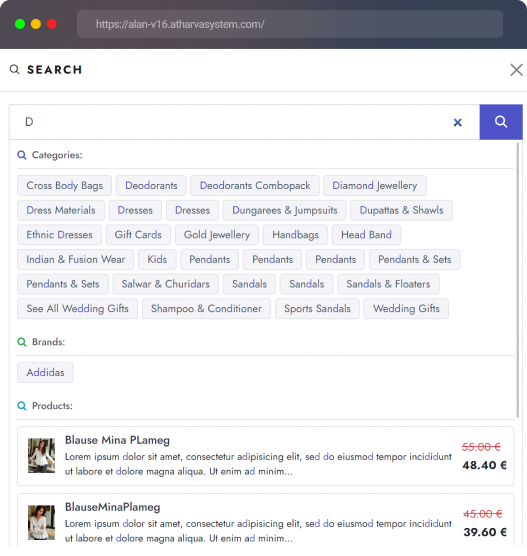Select Dungarees & Jumpsuits category

click(x=284, y=210)
